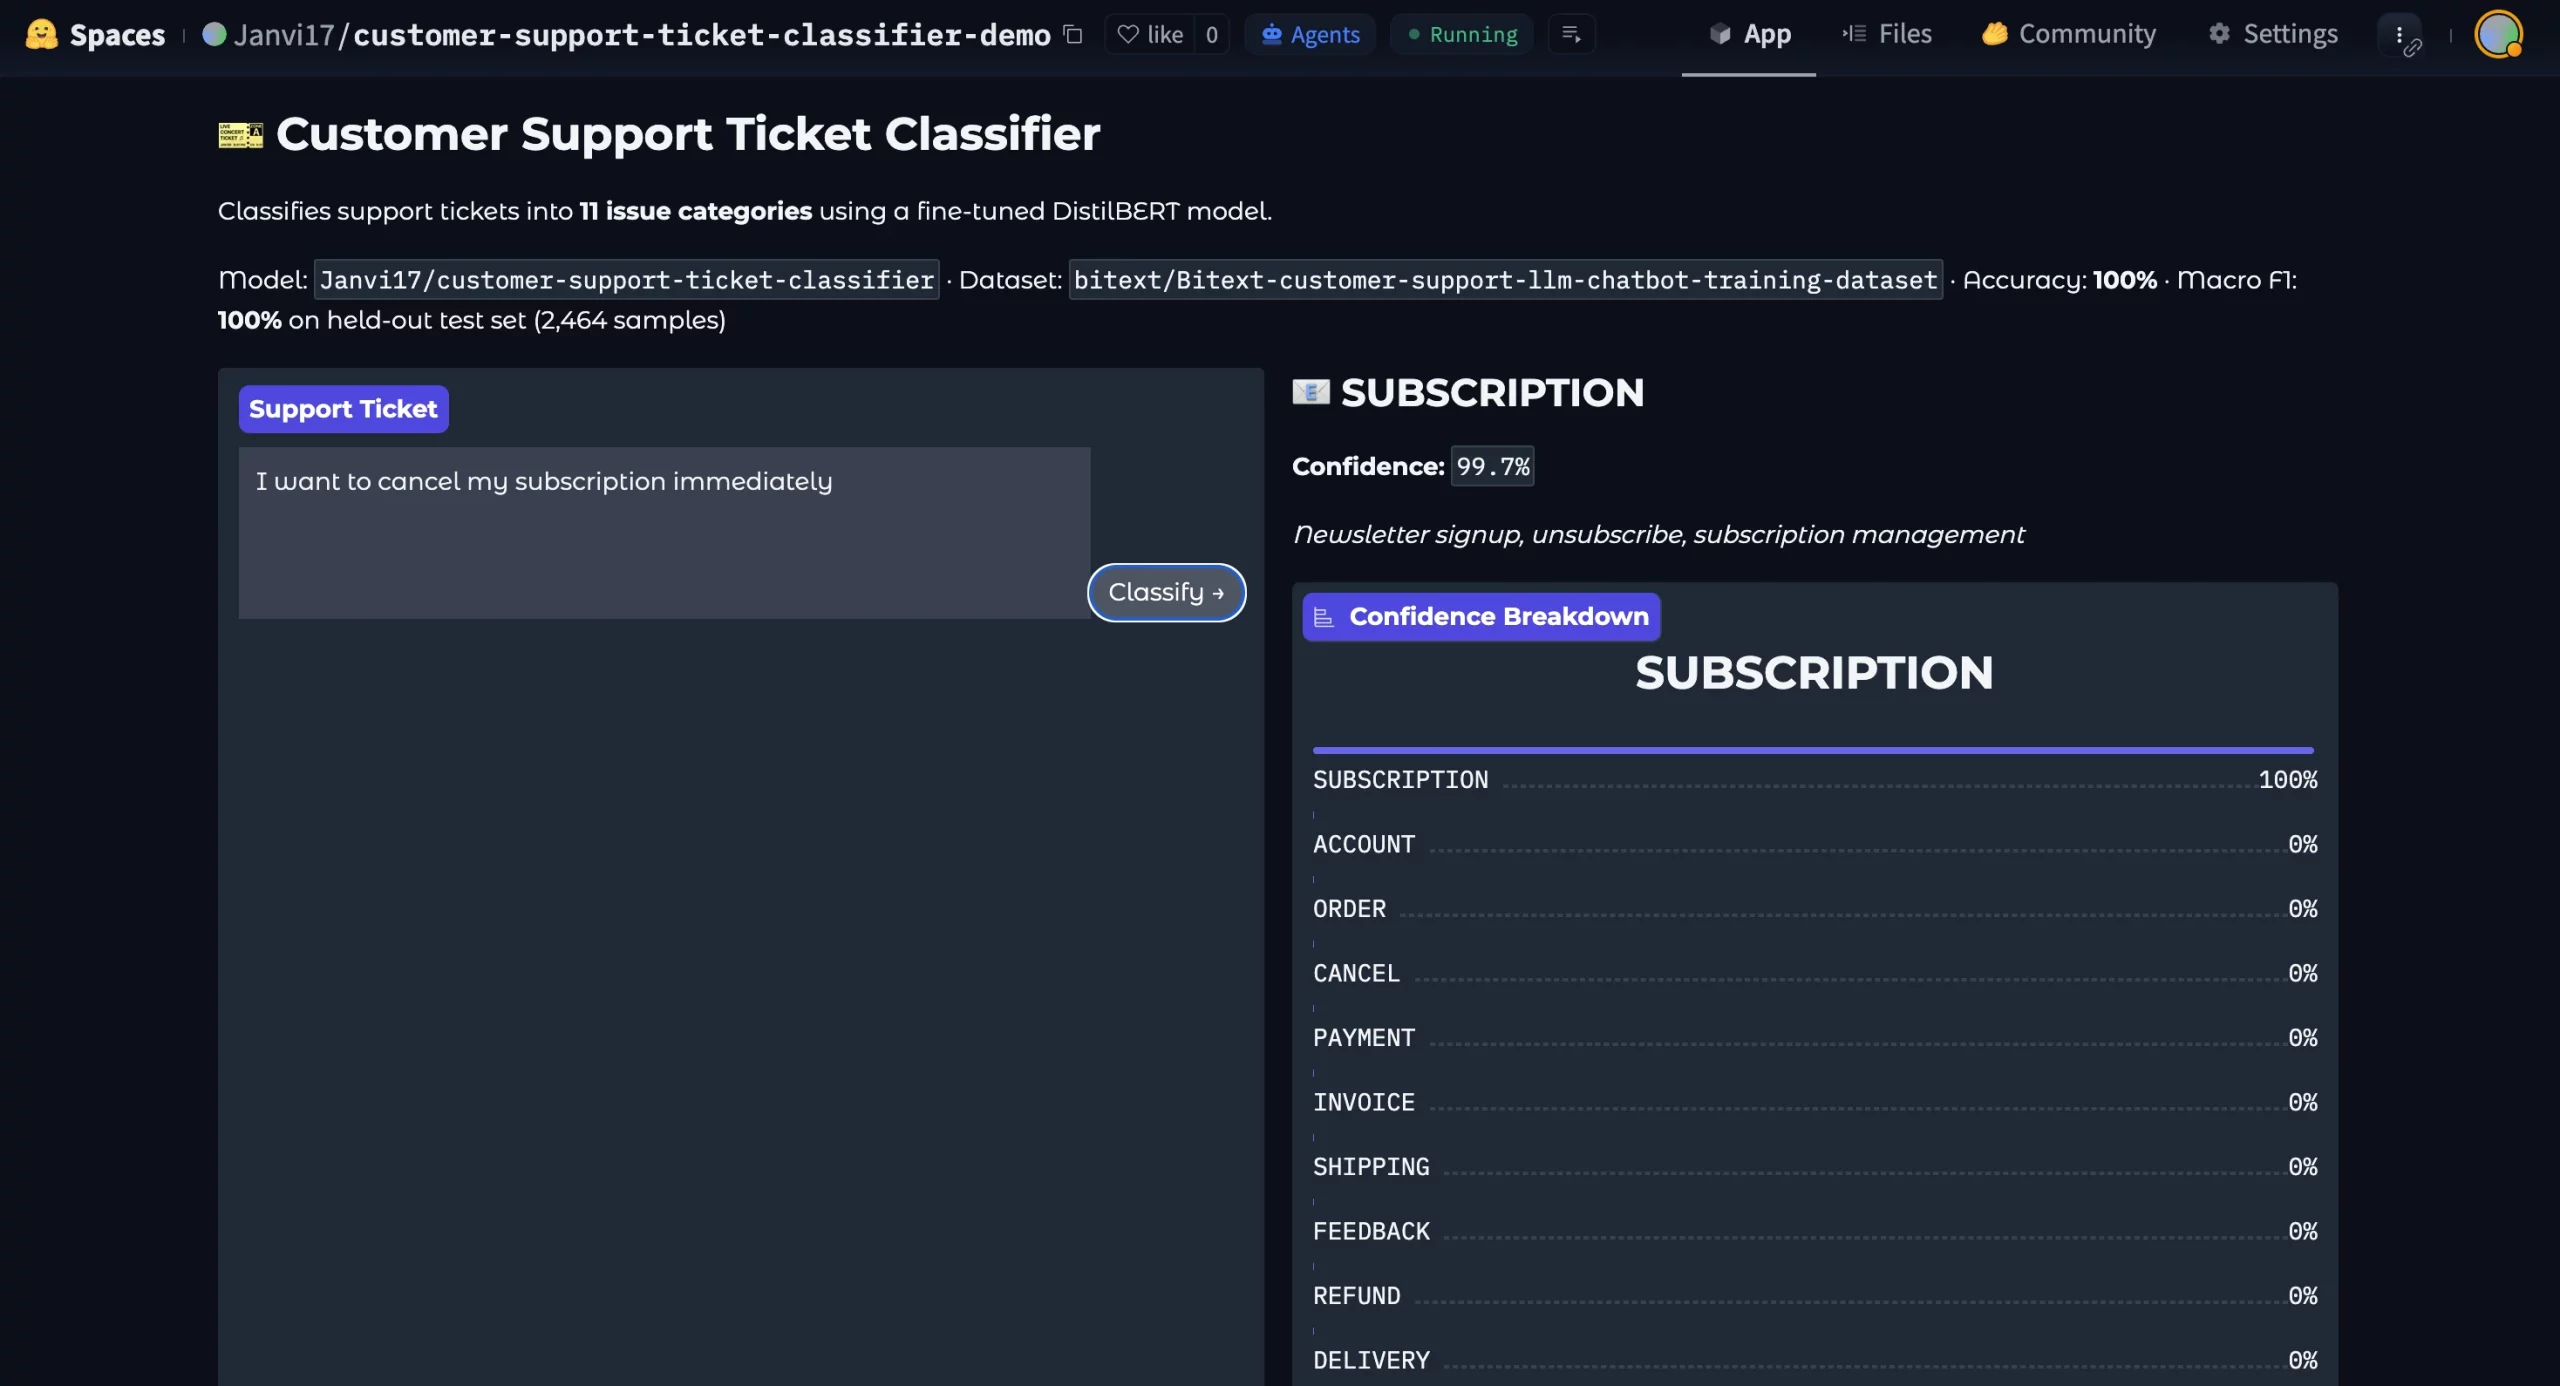Click the large SUBSCRIPTION breakdown heading
Screen dimensions: 2560x1386
(1814, 672)
